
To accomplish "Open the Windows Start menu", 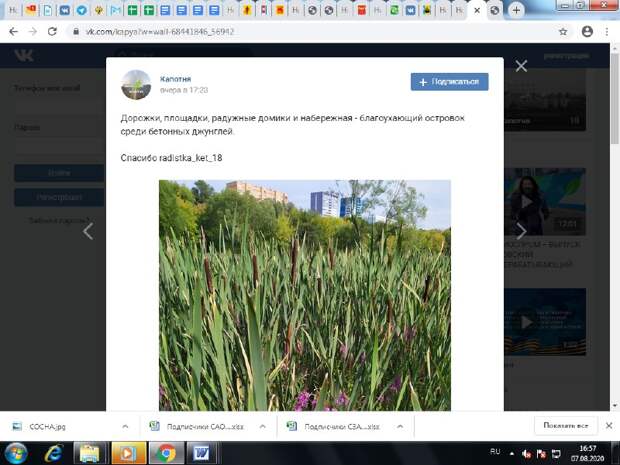I will [x=16, y=454].
